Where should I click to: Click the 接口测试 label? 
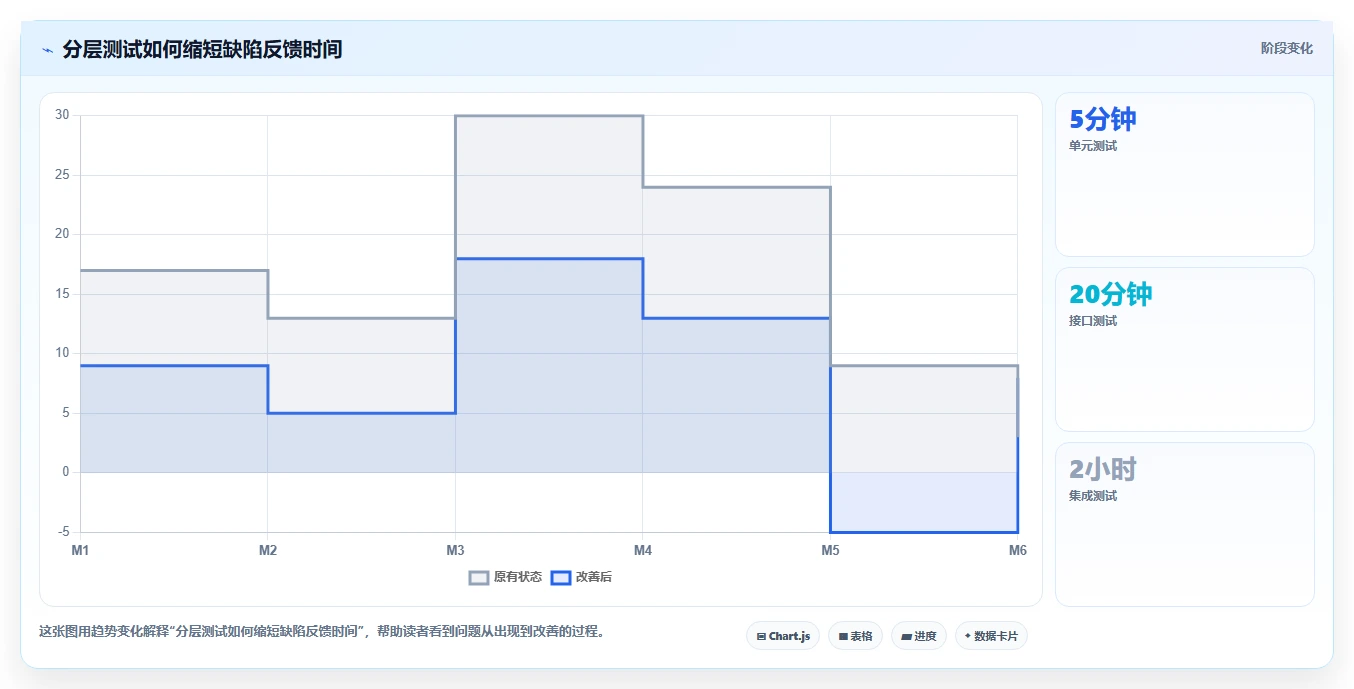[x=1093, y=321]
